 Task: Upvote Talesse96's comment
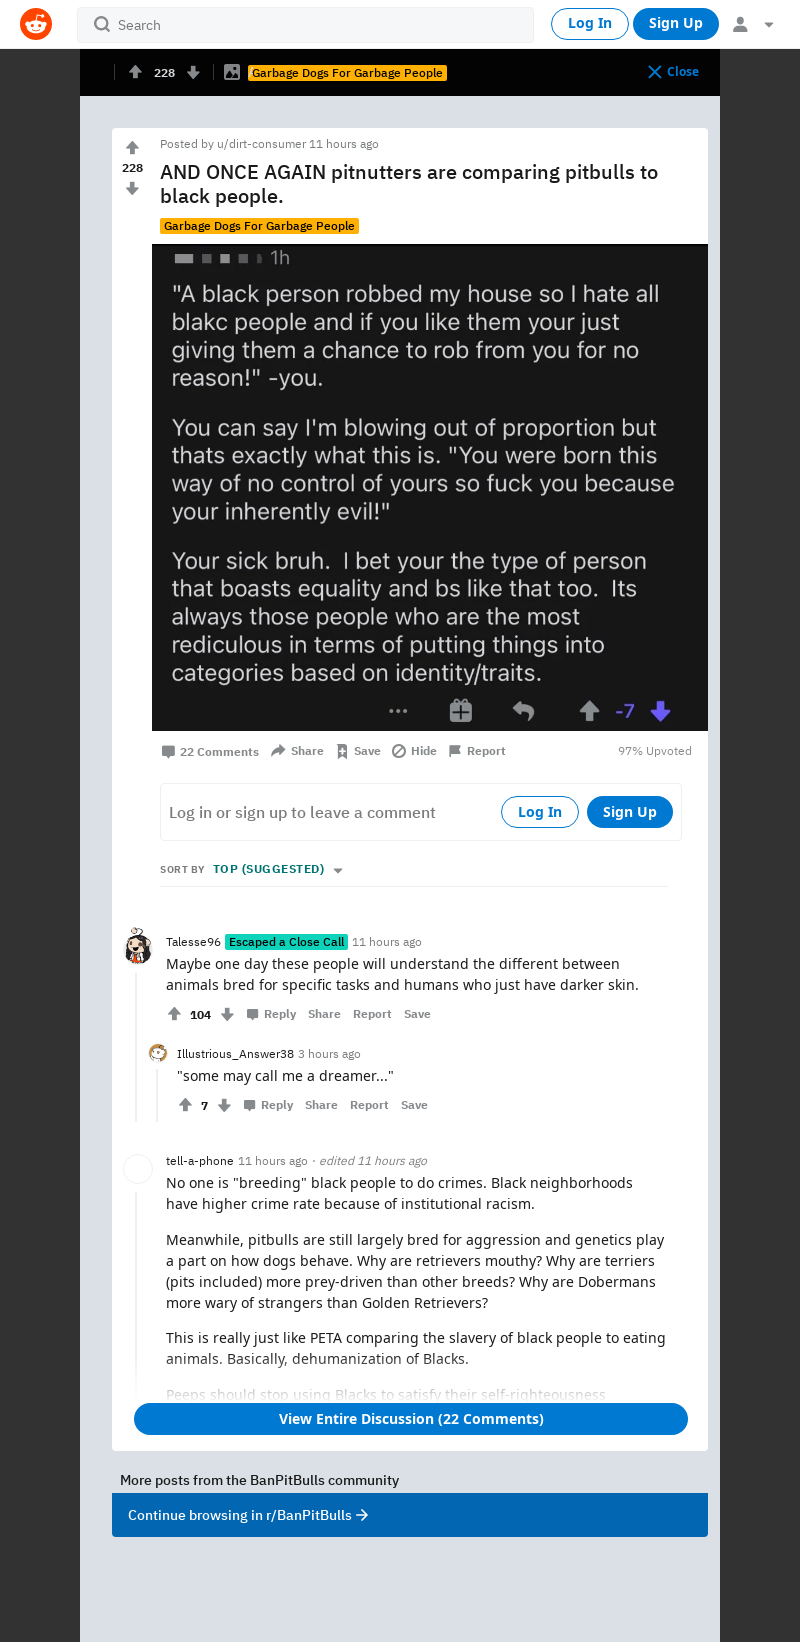175,1014
